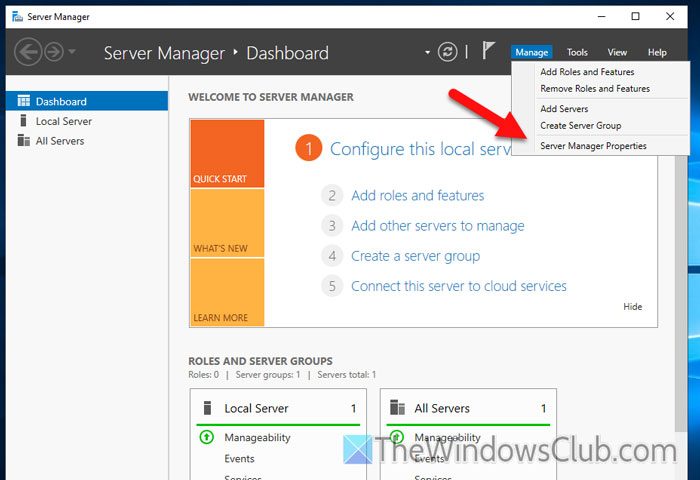Image resolution: width=700 pixels, height=480 pixels.
Task: Open Server Manager Properties
Action: click(x=600, y=146)
